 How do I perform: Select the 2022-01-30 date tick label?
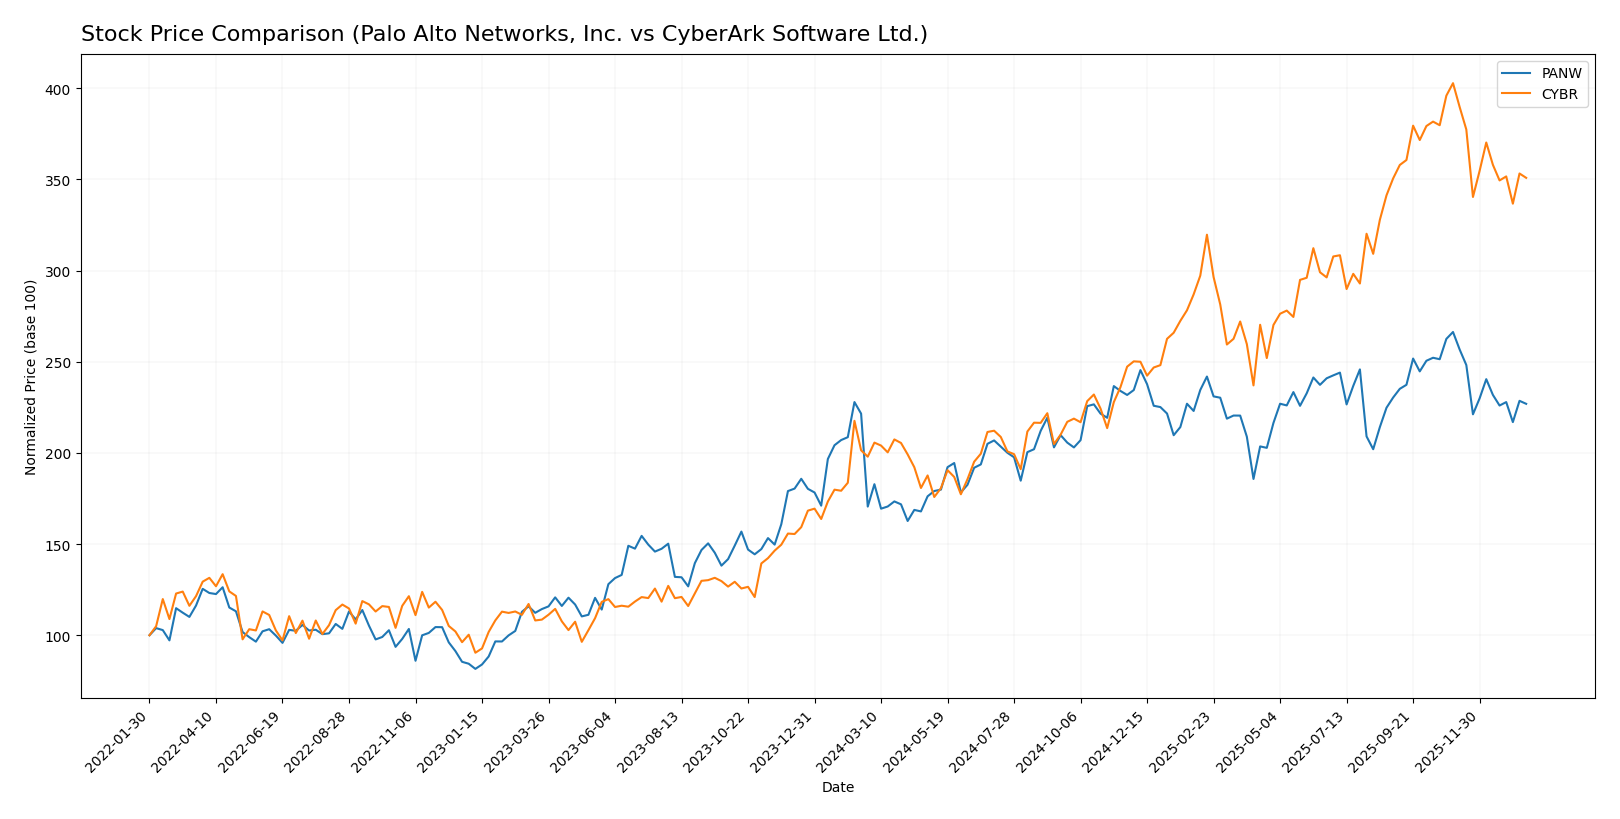(119, 742)
